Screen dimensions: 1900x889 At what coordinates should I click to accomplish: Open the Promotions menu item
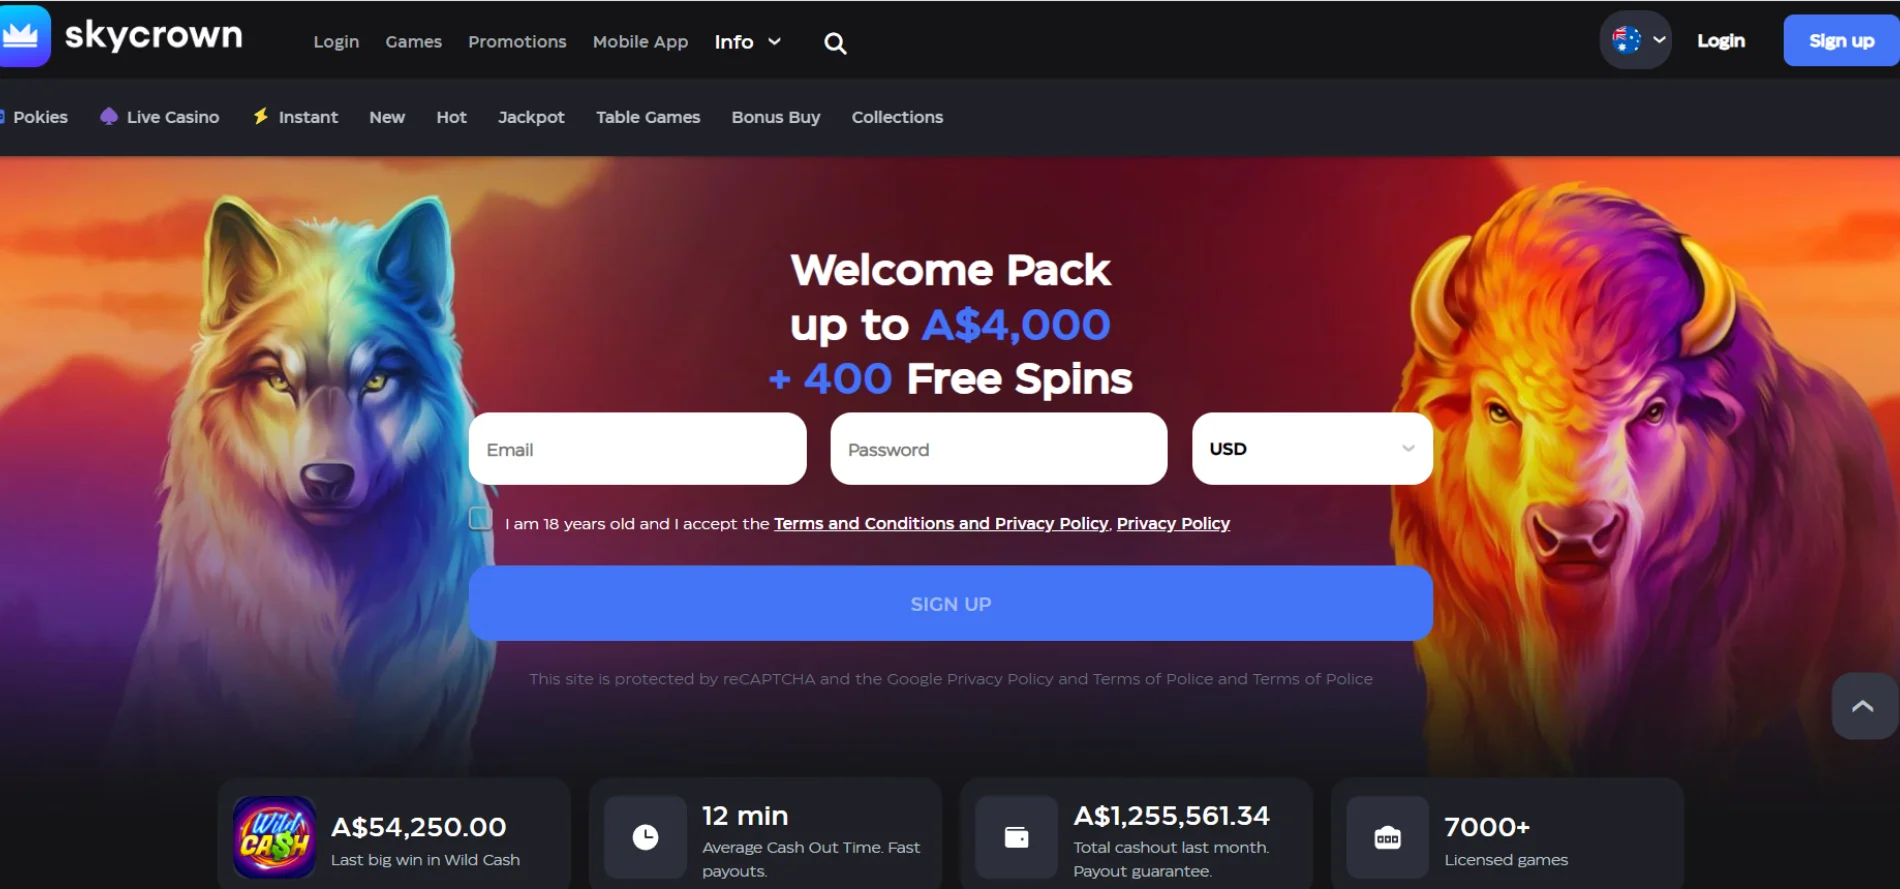point(517,42)
